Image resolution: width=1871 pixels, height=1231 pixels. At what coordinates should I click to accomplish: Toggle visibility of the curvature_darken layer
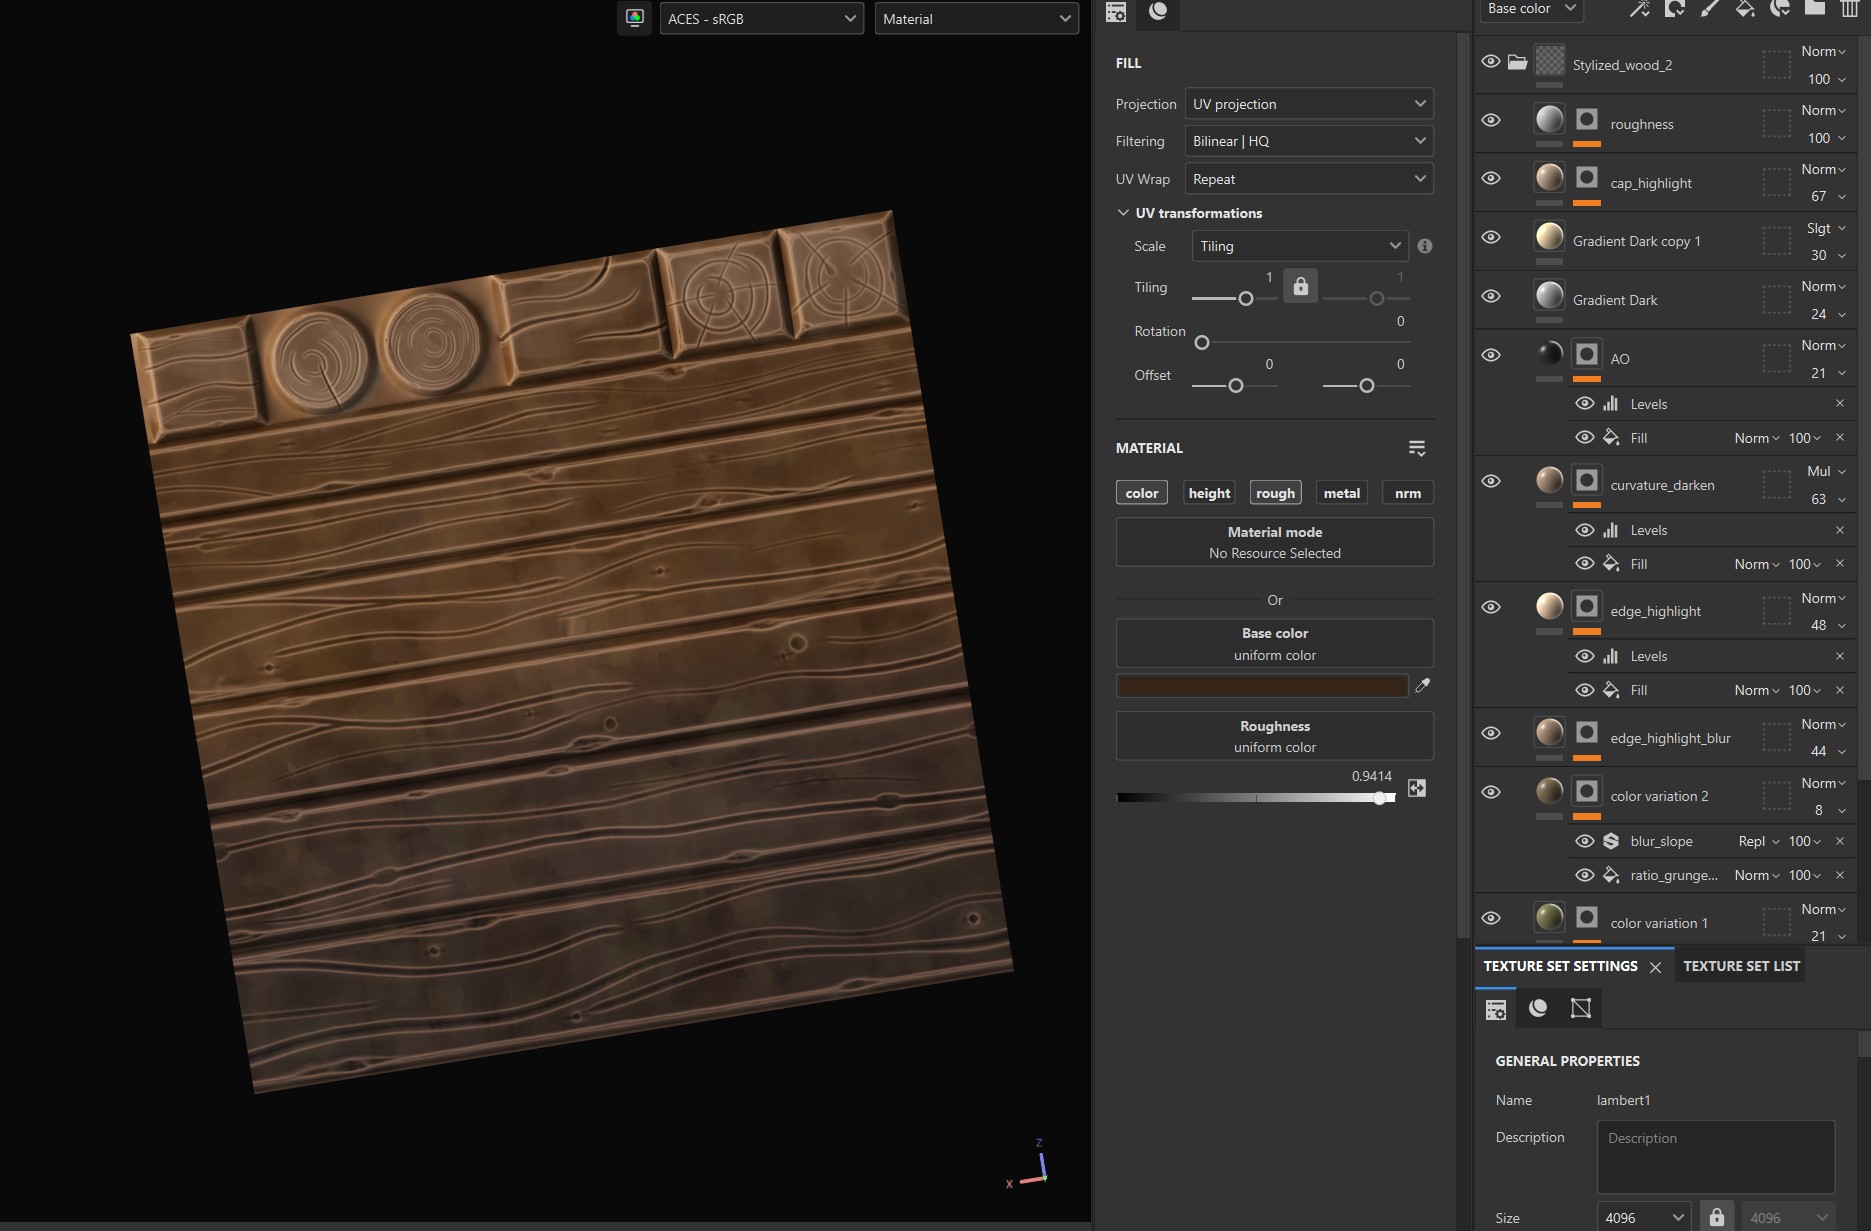(x=1490, y=481)
